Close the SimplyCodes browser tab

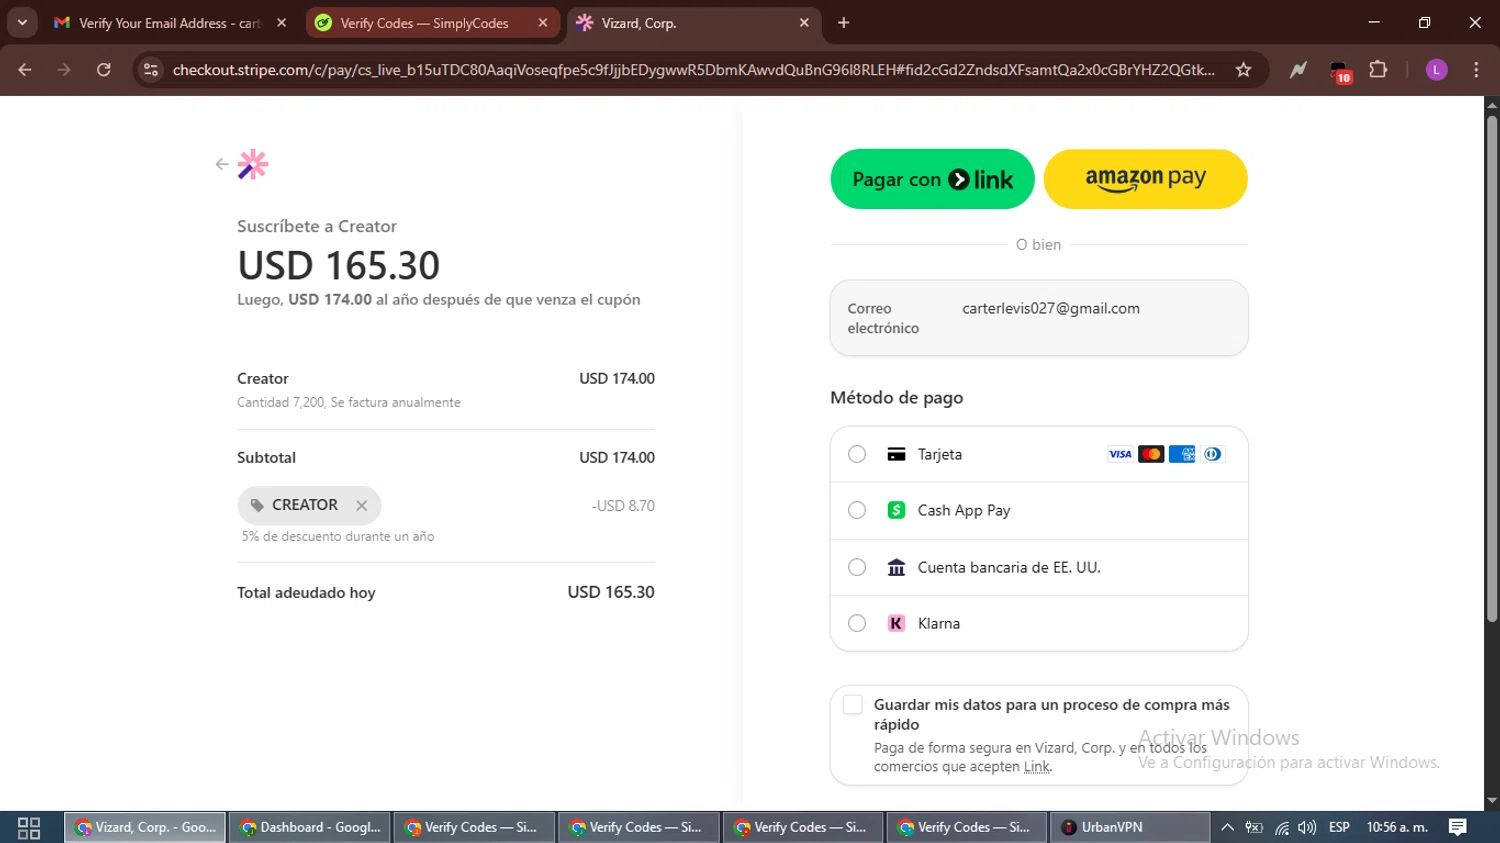tap(543, 23)
